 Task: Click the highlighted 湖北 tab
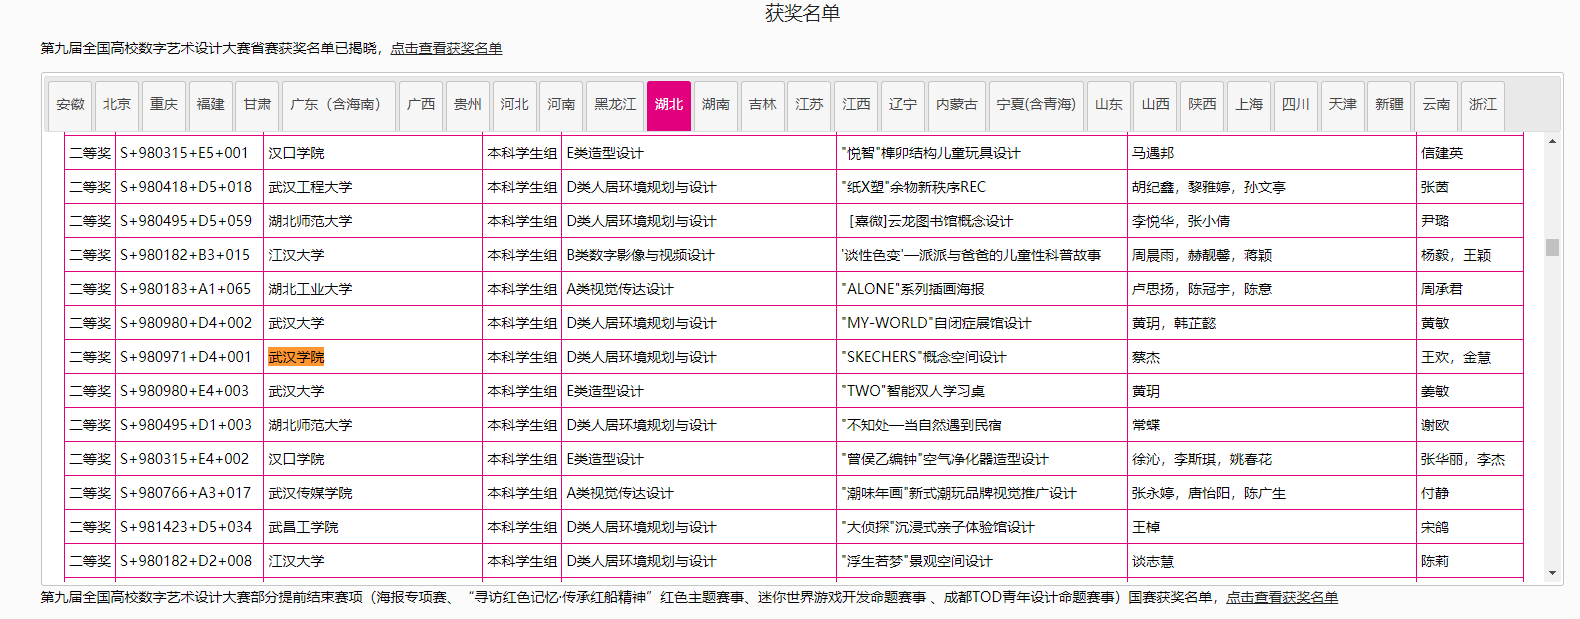669,105
